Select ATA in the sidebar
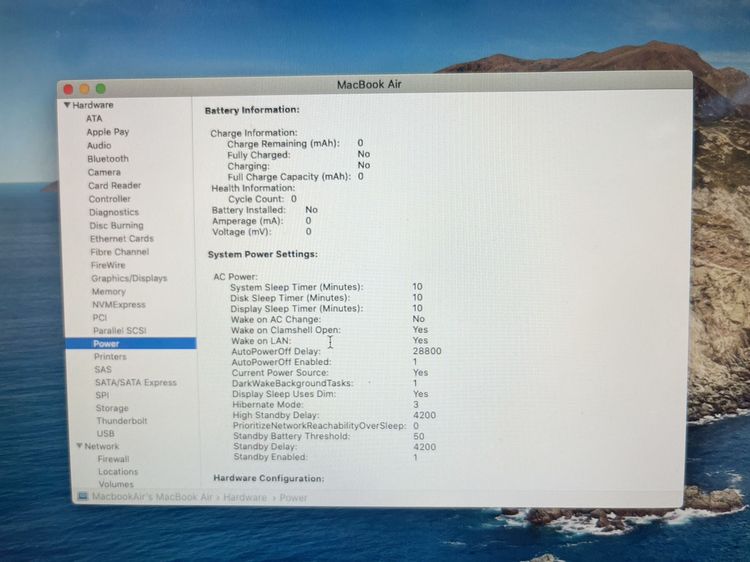Image resolution: width=750 pixels, height=562 pixels. click(x=94, y=118)
